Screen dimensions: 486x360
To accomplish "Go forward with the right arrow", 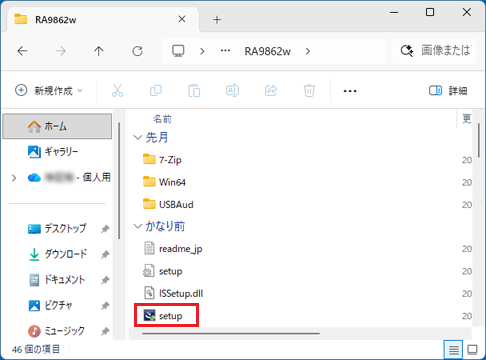I will (x=60, y=51).
